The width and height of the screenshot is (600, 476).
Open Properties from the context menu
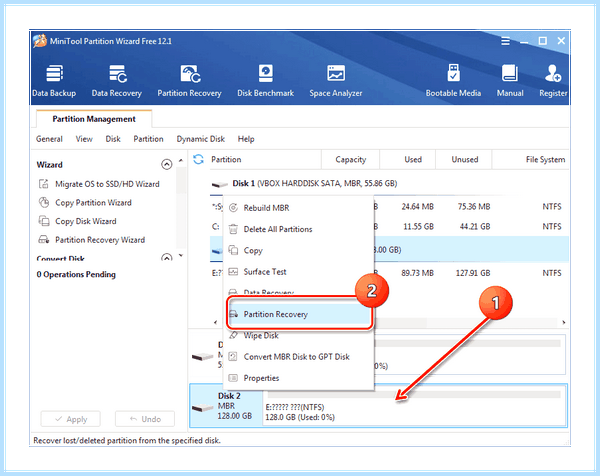(298, 378)
